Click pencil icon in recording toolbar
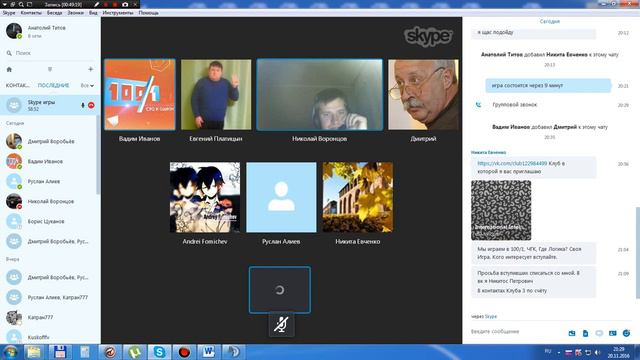 pyautogui.click(x=96, y=4)
